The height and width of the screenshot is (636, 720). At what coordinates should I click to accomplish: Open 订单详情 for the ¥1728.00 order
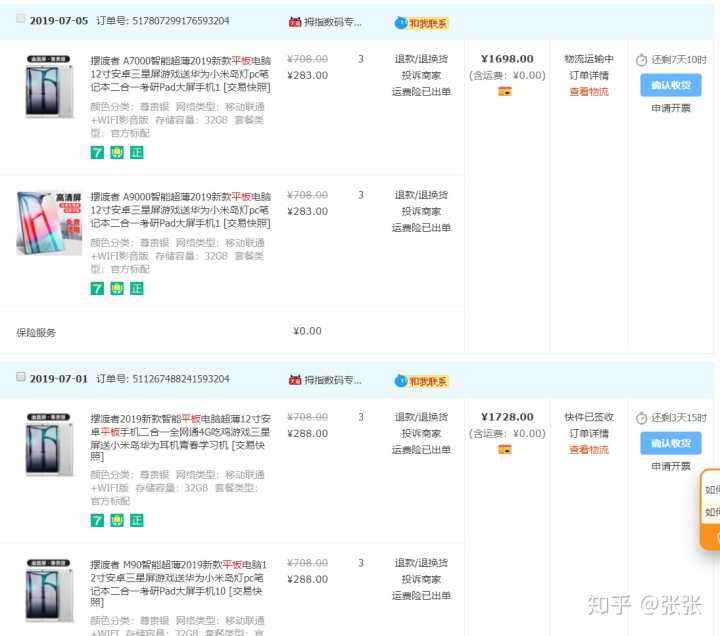[x=589, y=434]
